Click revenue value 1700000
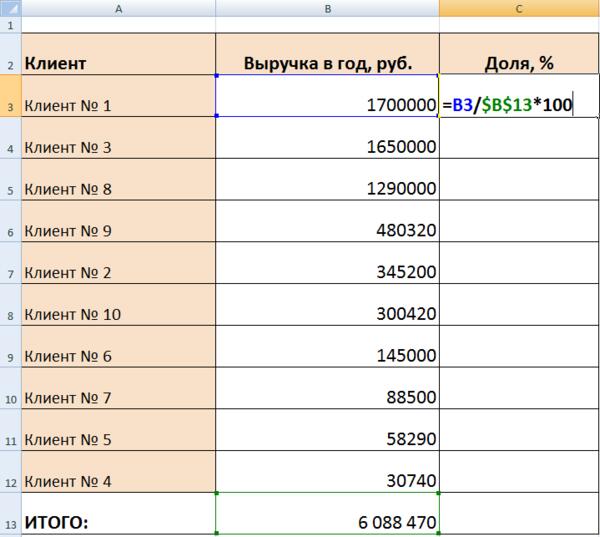The width and height of the screenshot is (600, 537). point(328,96)
